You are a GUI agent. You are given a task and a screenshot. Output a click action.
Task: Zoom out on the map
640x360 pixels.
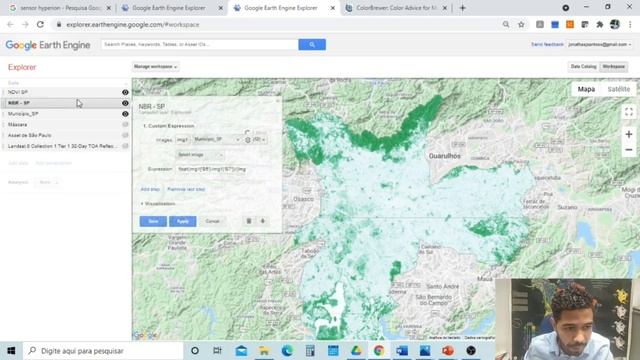coord(629,150)
